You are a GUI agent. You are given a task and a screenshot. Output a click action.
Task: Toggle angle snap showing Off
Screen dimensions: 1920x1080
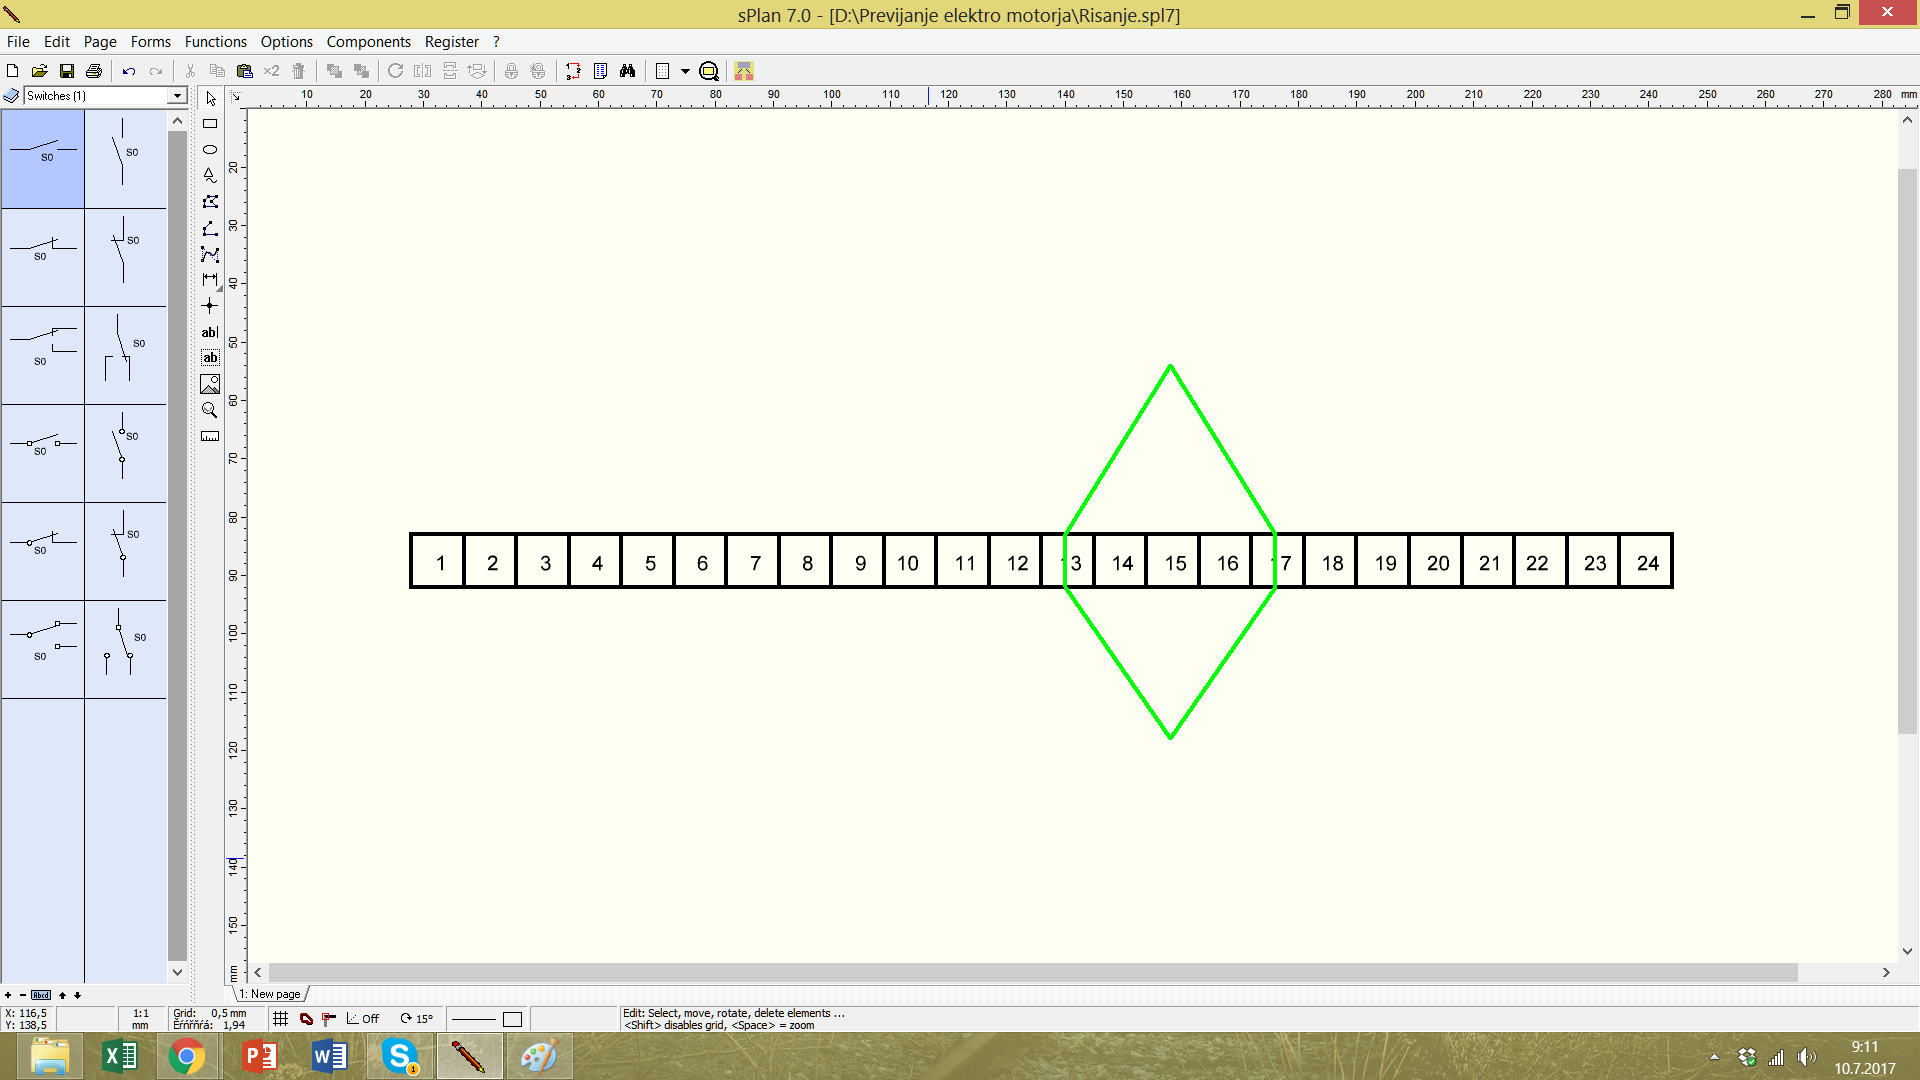pos(363,1019)
